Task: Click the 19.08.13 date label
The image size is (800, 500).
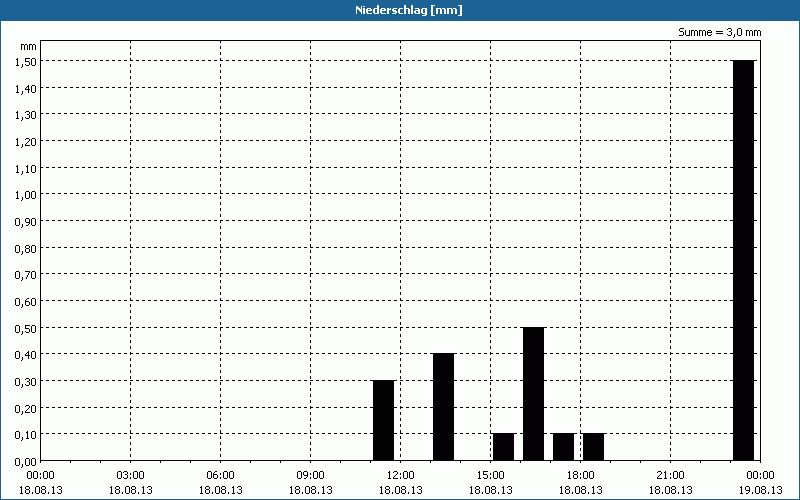Action: point(761,490)
